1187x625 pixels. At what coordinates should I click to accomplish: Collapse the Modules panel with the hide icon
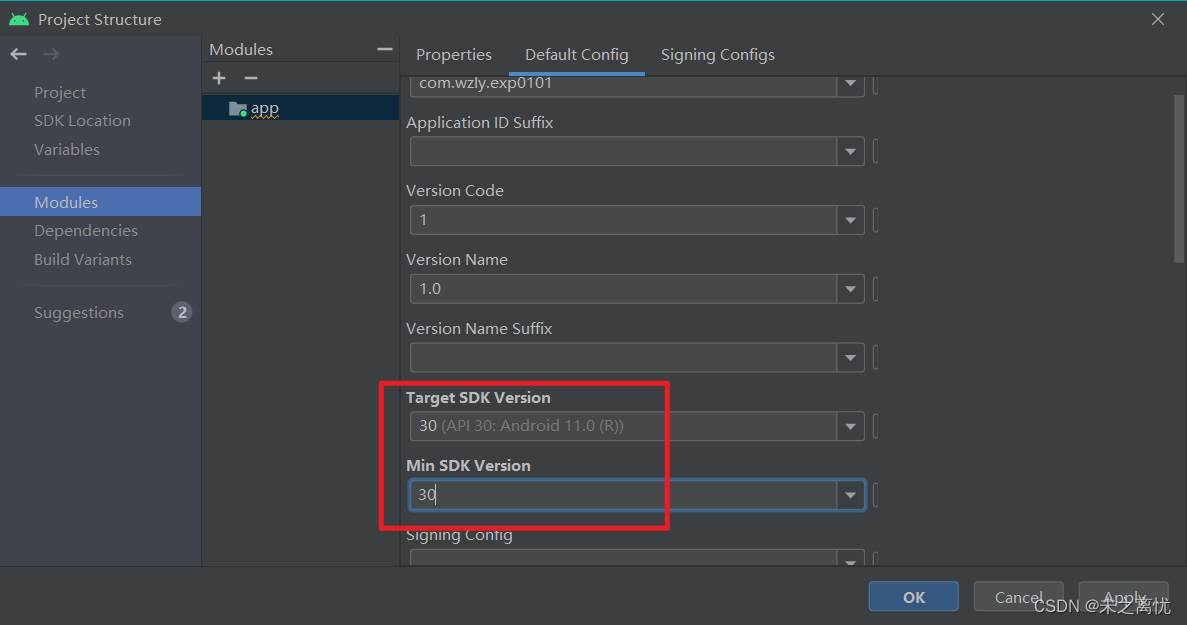point(385,49)
